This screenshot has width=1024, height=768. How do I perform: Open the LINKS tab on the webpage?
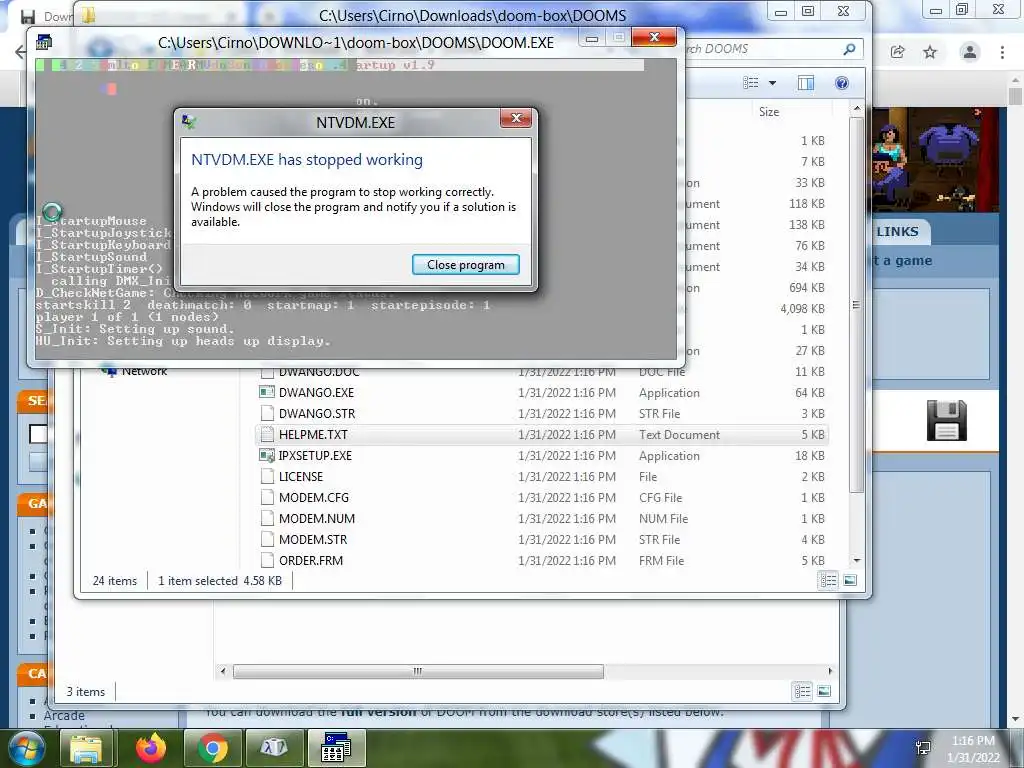pos(897,231)
